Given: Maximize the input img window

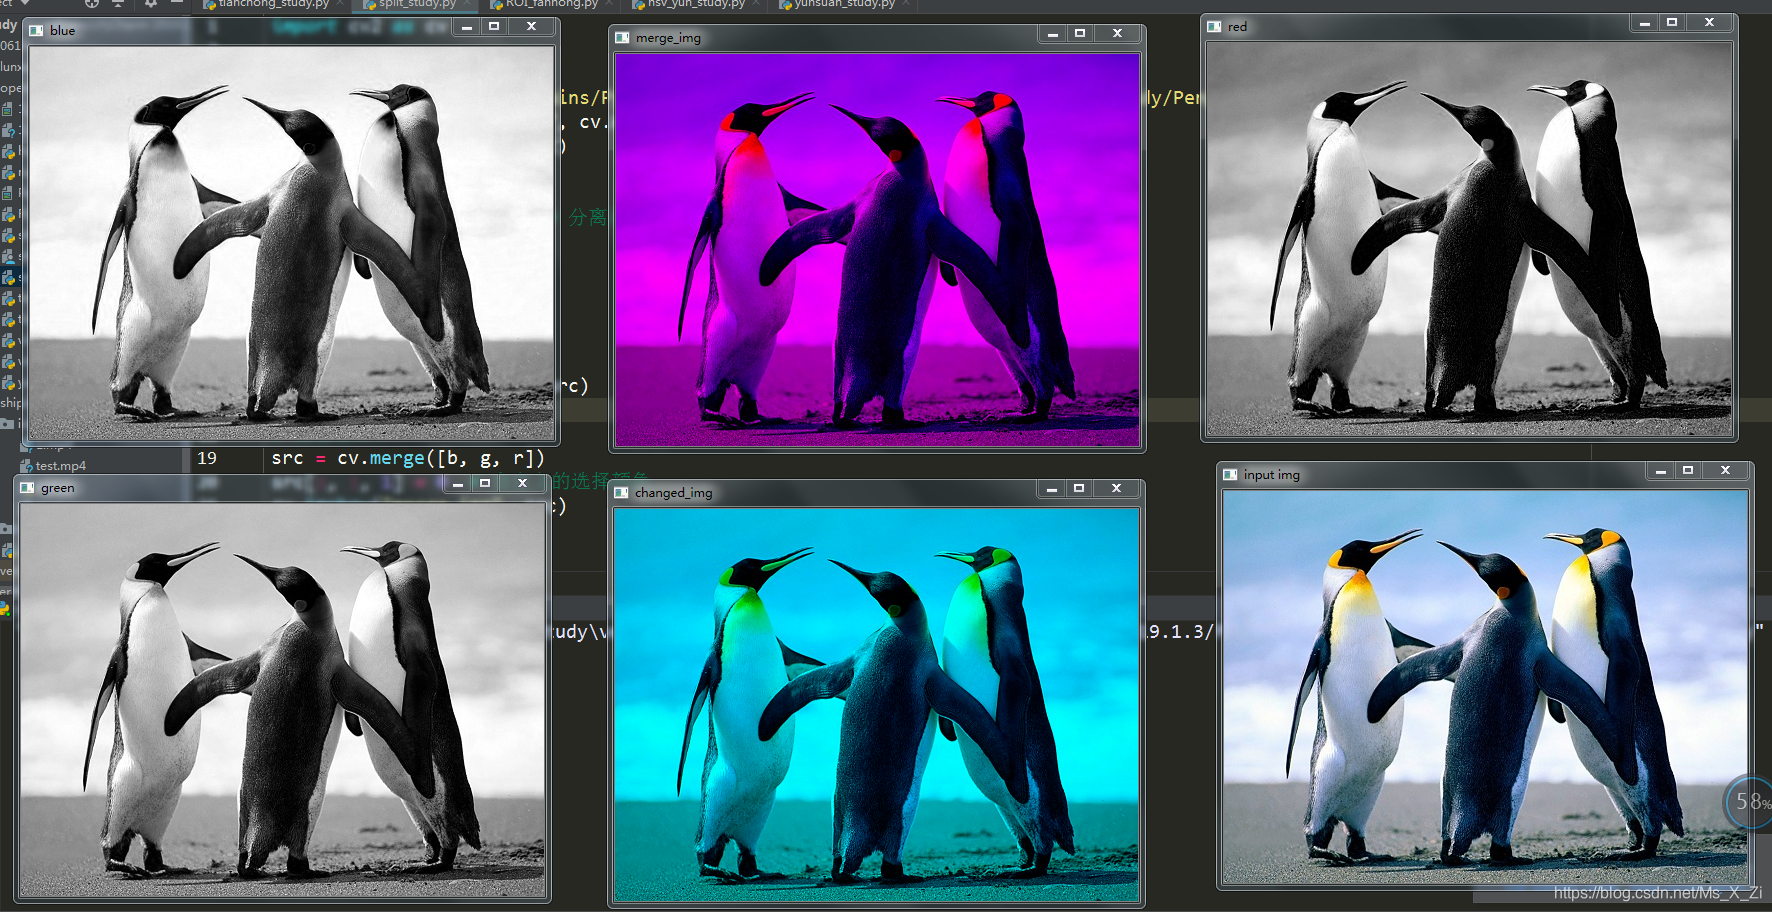Looking at the screenshot, I should tap(1688, 471).
